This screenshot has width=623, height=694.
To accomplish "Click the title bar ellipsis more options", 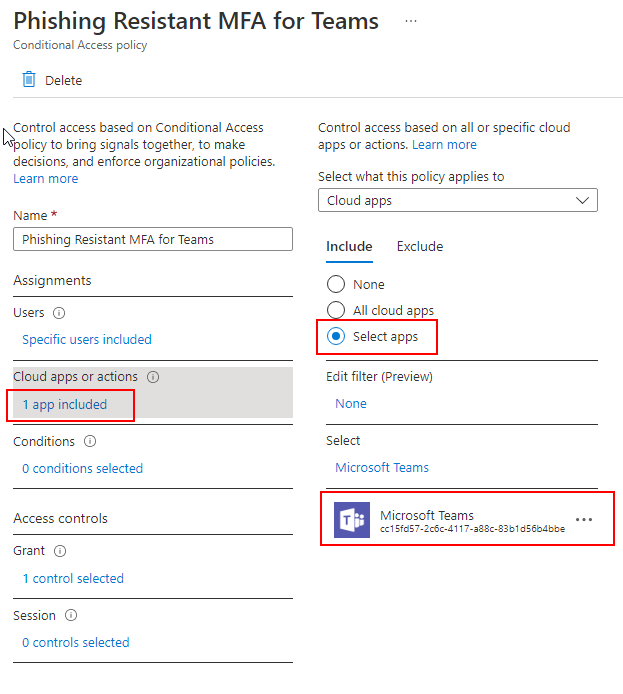I will [x=411, y=21].
